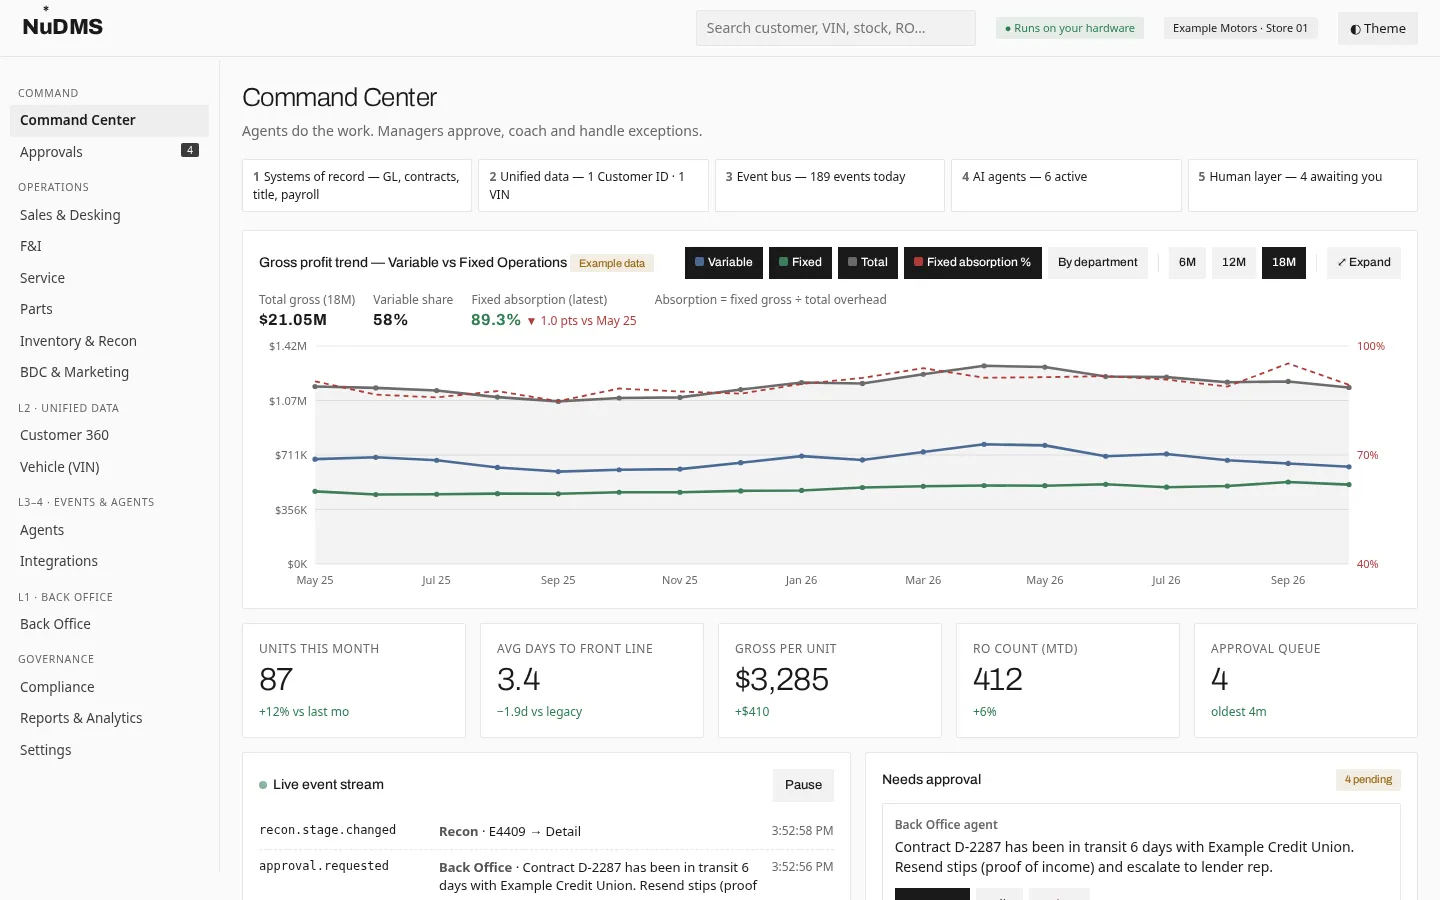This screenshot has height=900, width=1440.
Task: Select the AI agents layer card
Action: point(1066,185)
